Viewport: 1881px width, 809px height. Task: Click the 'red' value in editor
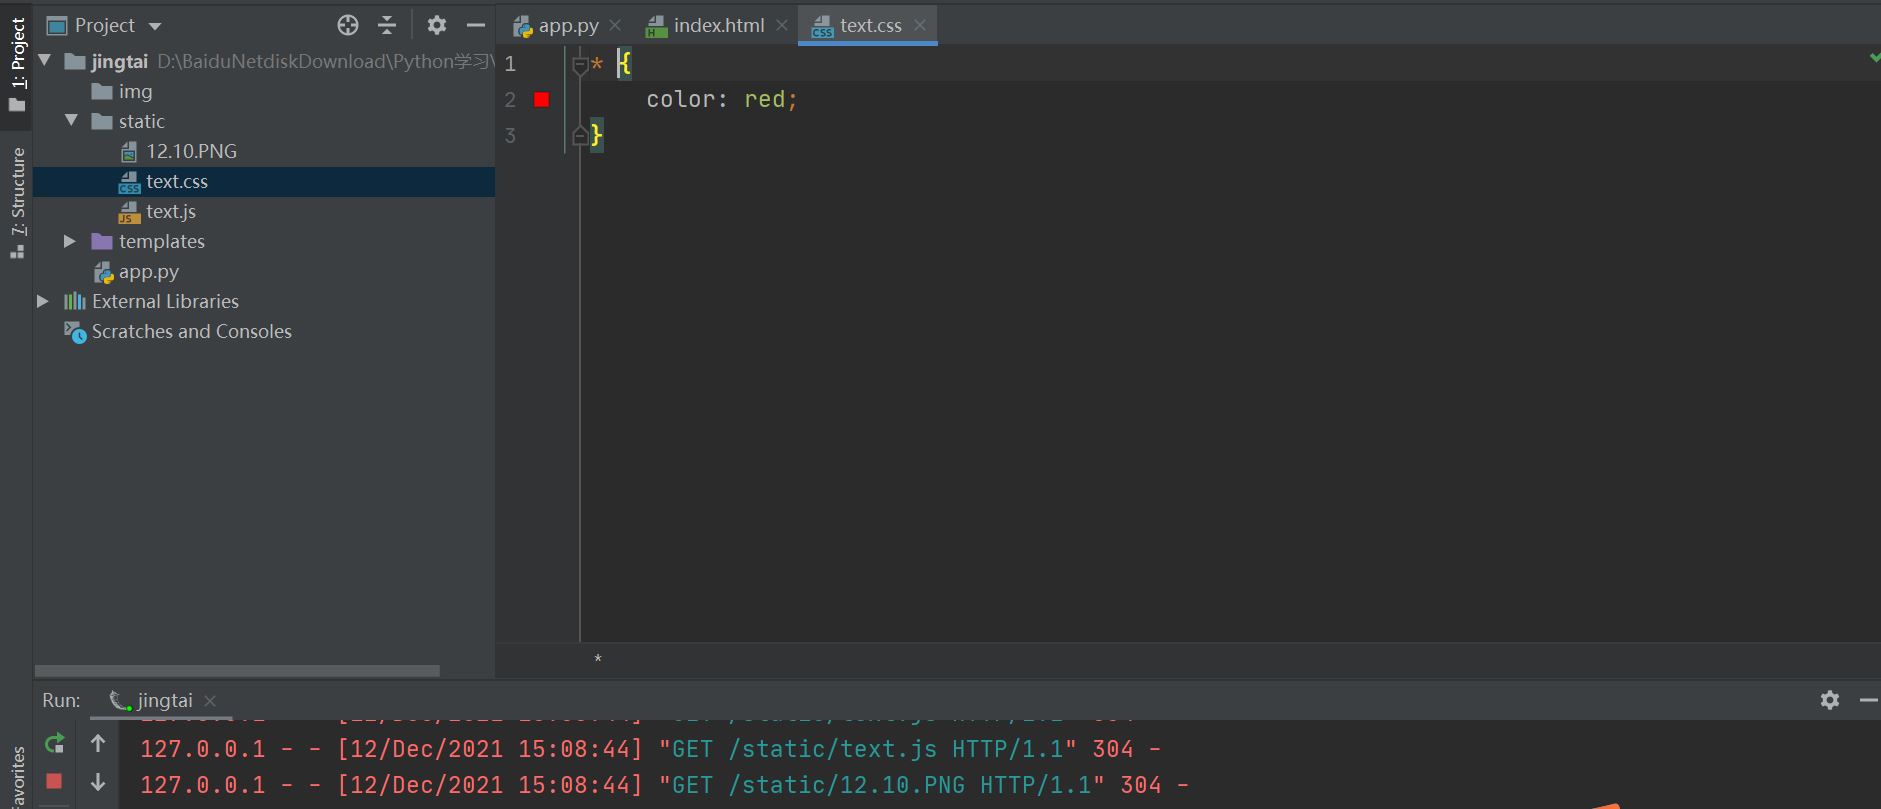point(764,99)
